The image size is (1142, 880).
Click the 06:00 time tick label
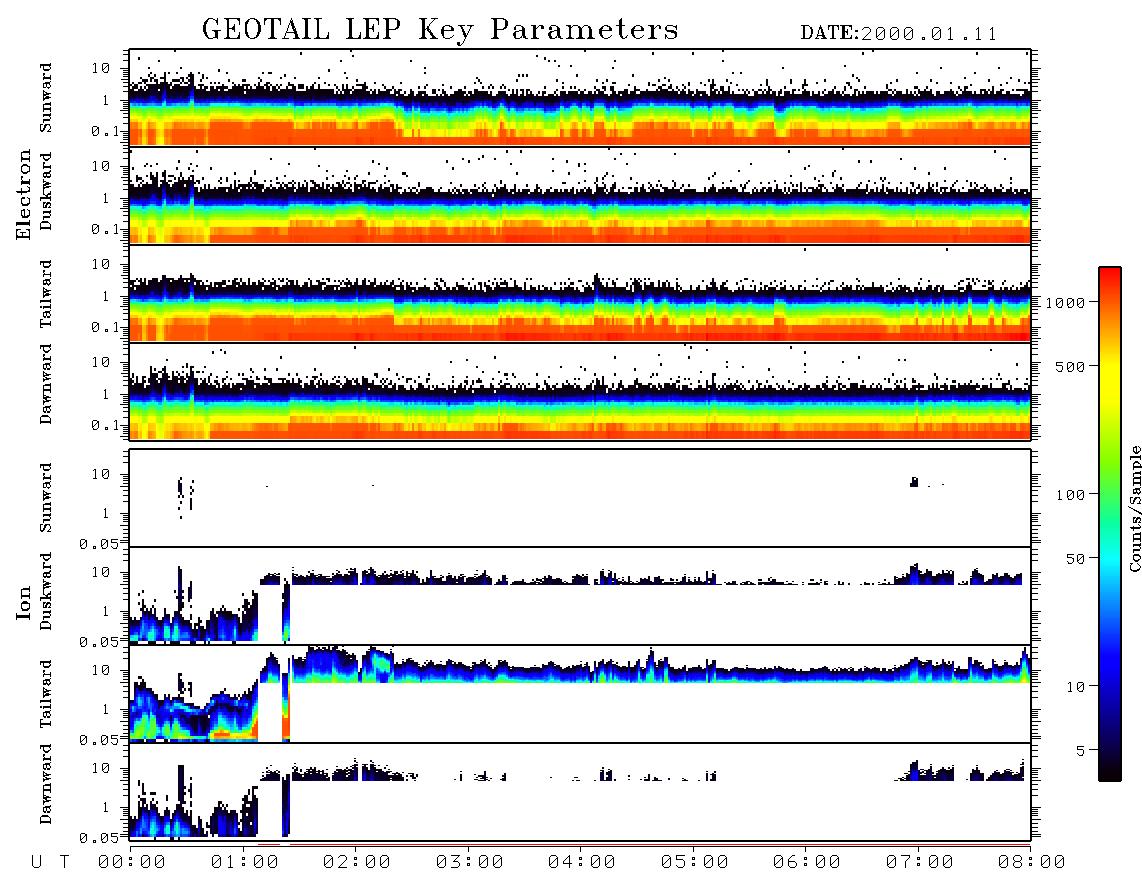[x=807, y=863]
